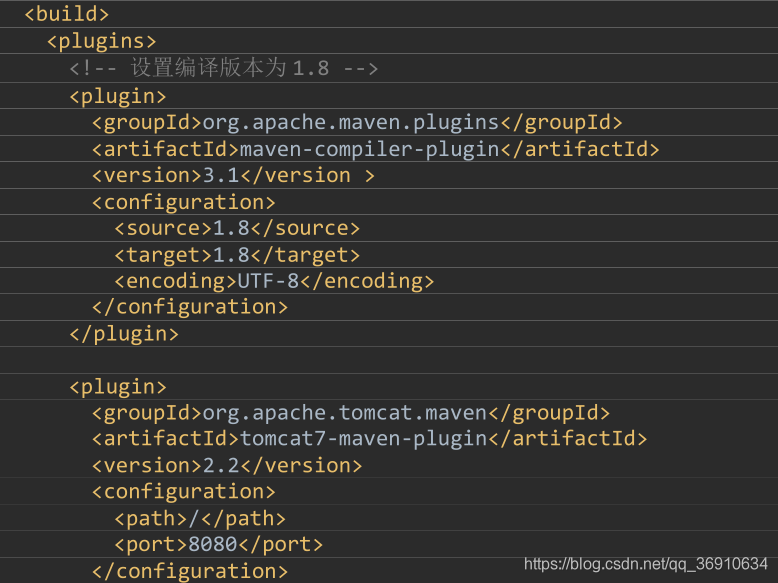
Task: Click the artifactId maven-compiler-plugin line
Action: point(376,149)
